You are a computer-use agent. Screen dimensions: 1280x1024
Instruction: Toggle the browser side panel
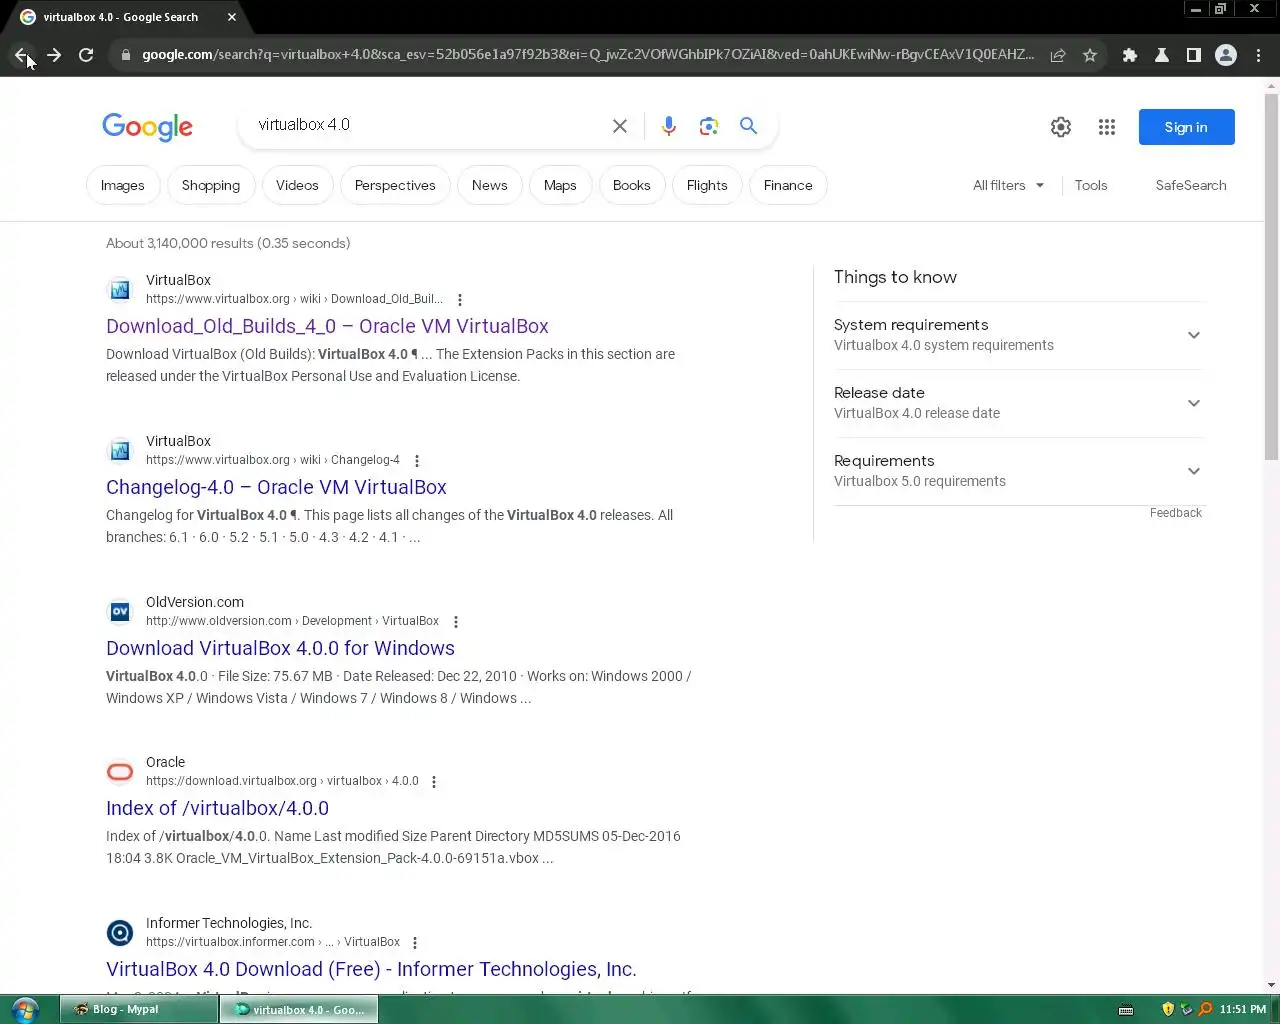point(1194,55)
